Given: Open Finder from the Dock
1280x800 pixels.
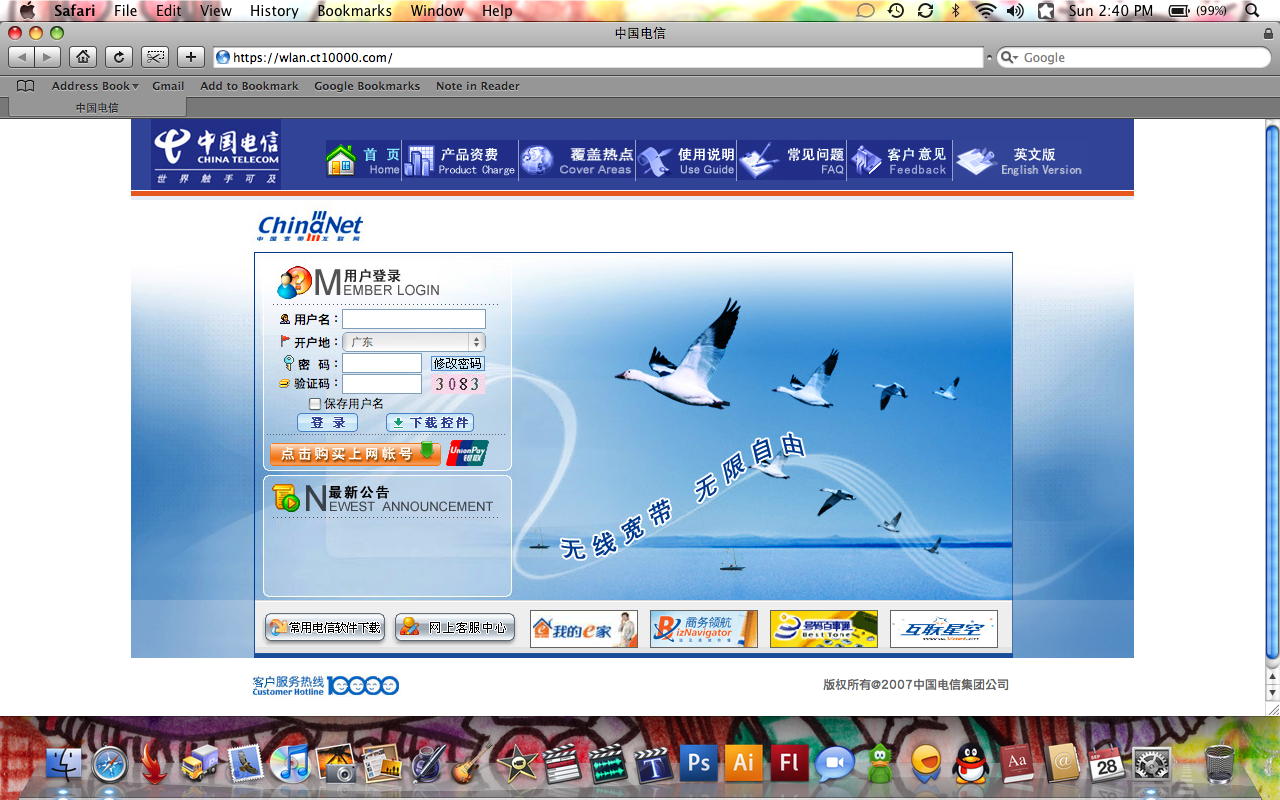Looking at the screenshot, I should tap(65, 764).
